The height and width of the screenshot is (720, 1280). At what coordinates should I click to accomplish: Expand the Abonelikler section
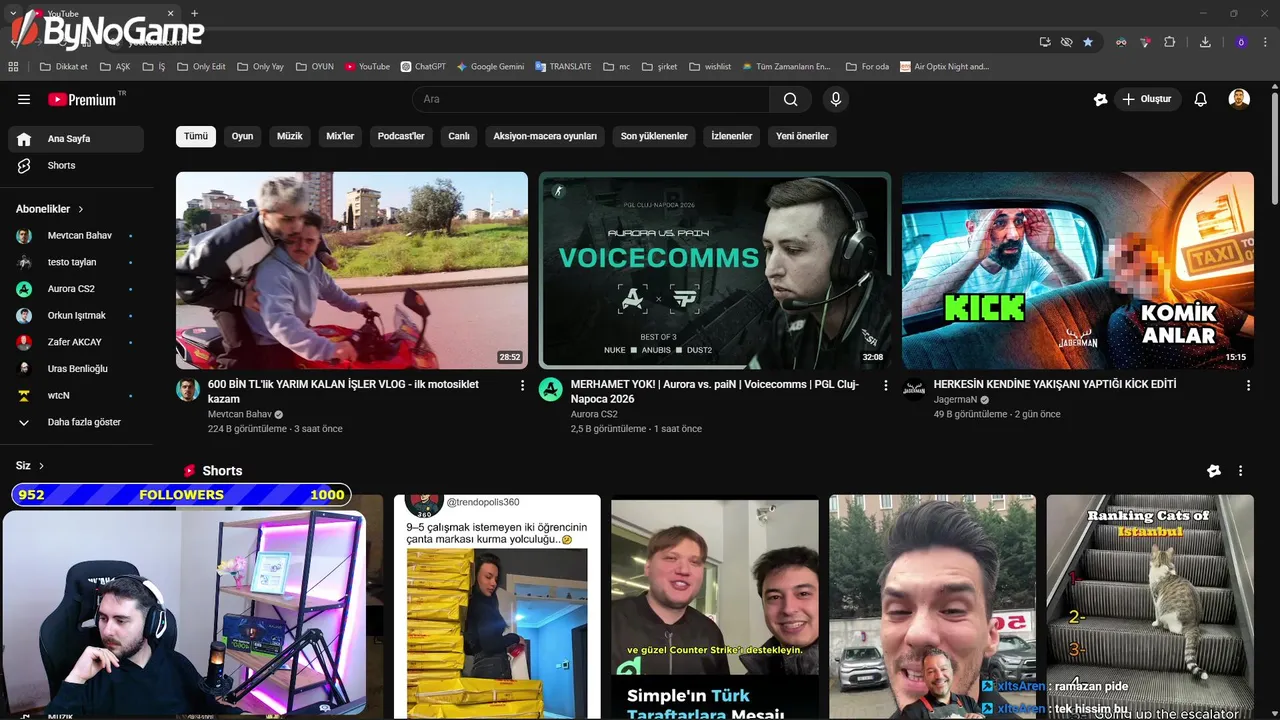pos(50,209)
